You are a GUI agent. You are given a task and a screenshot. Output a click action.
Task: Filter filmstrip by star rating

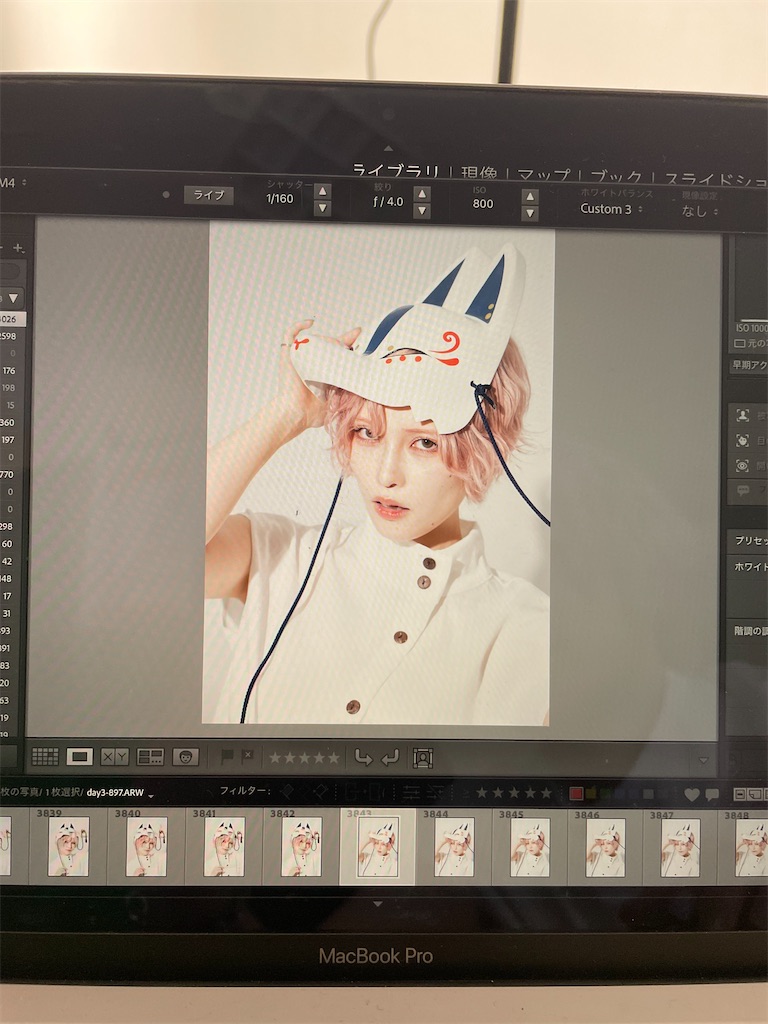(514, 793)
